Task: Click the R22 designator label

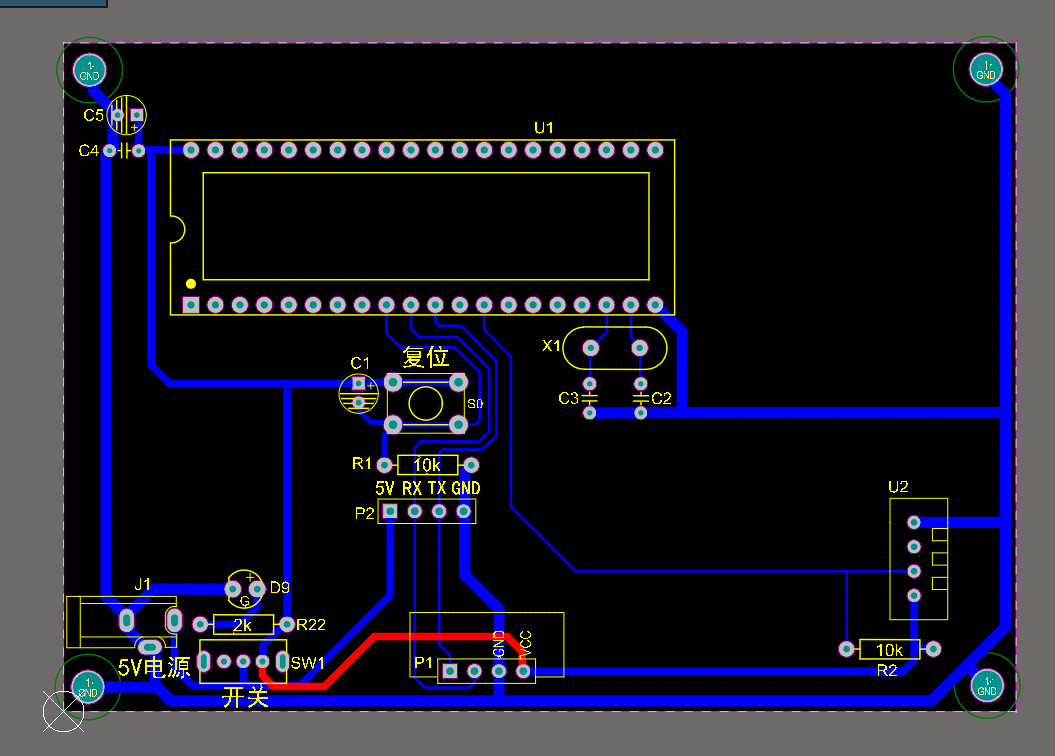Action: (311, 624)
